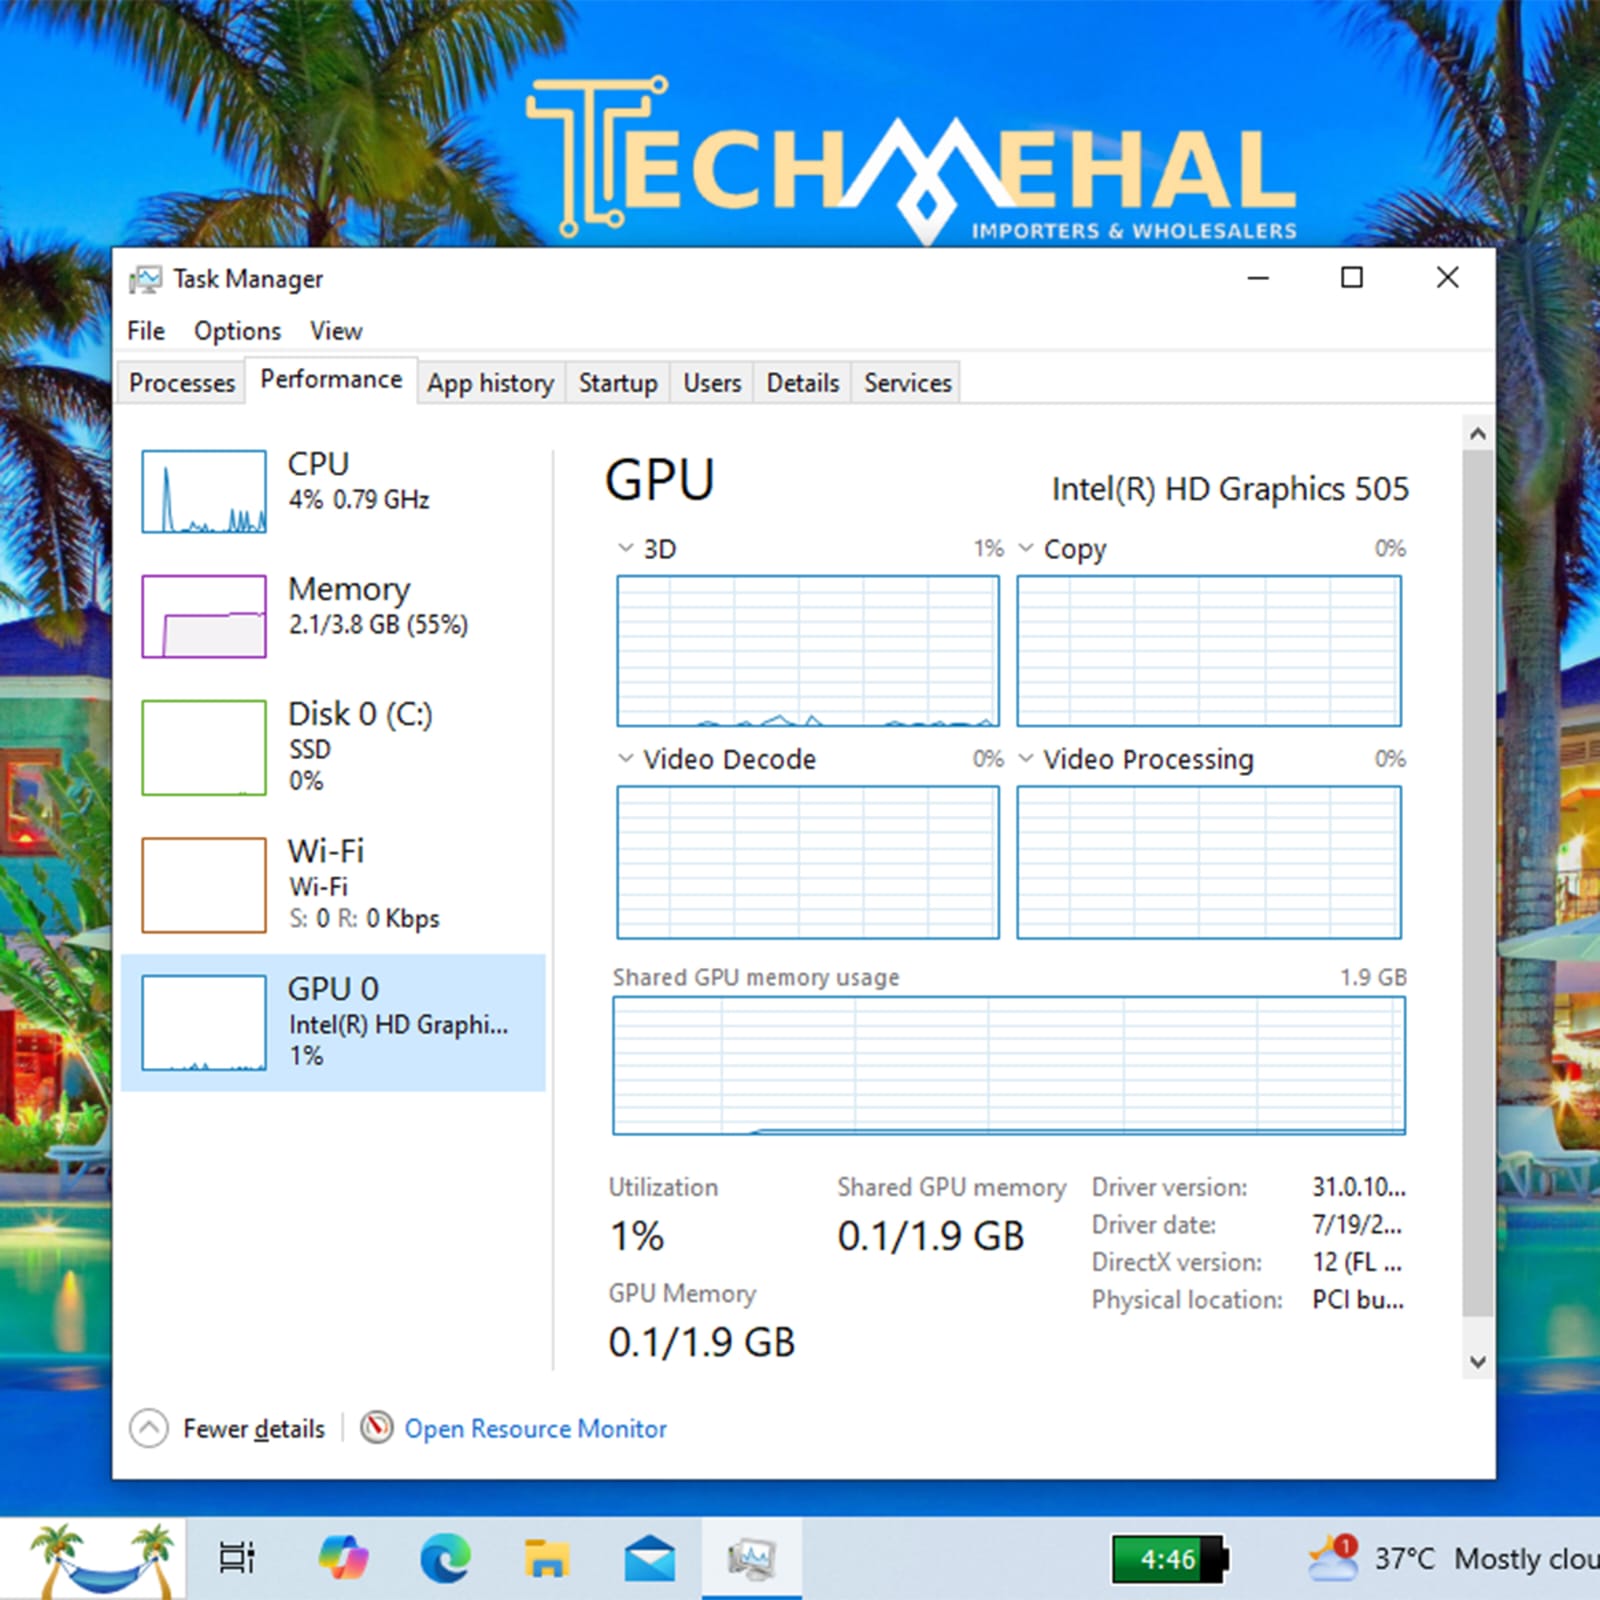Click the CPU label in sidebar
The width and height of the screenshot is (1600, 1600).
coord(319,464)
